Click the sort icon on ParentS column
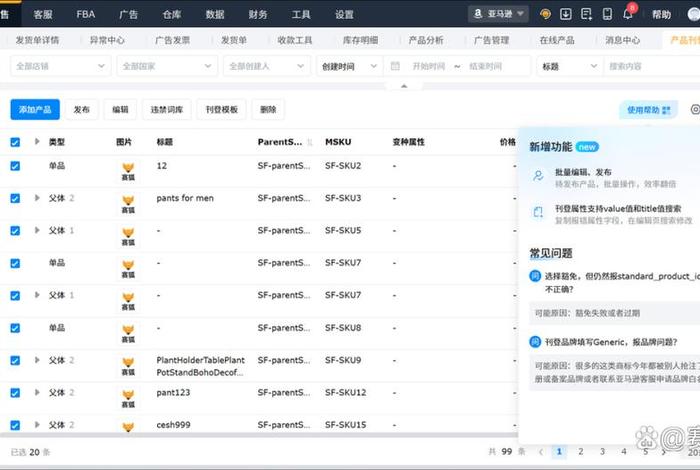700x470 pixels. pyautogui.click(x=310, y=142)
